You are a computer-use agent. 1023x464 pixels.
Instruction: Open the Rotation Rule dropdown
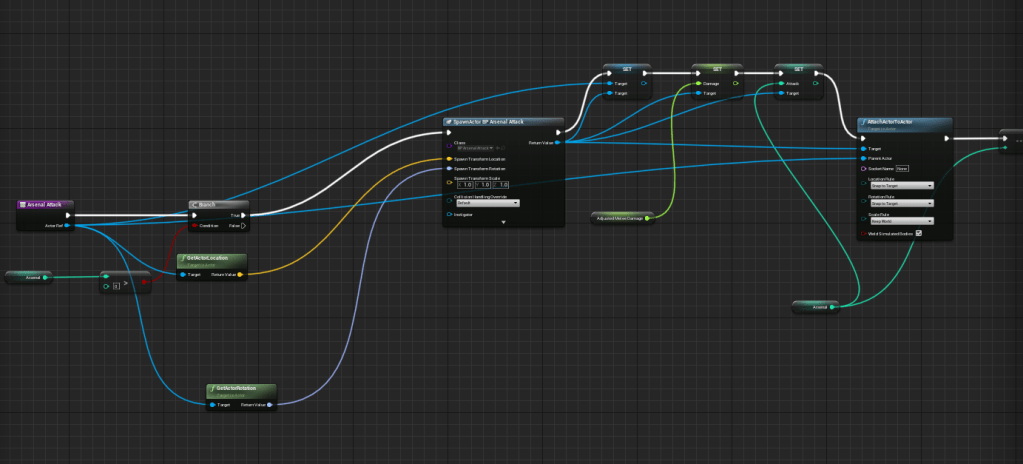[x=901, y=203]
